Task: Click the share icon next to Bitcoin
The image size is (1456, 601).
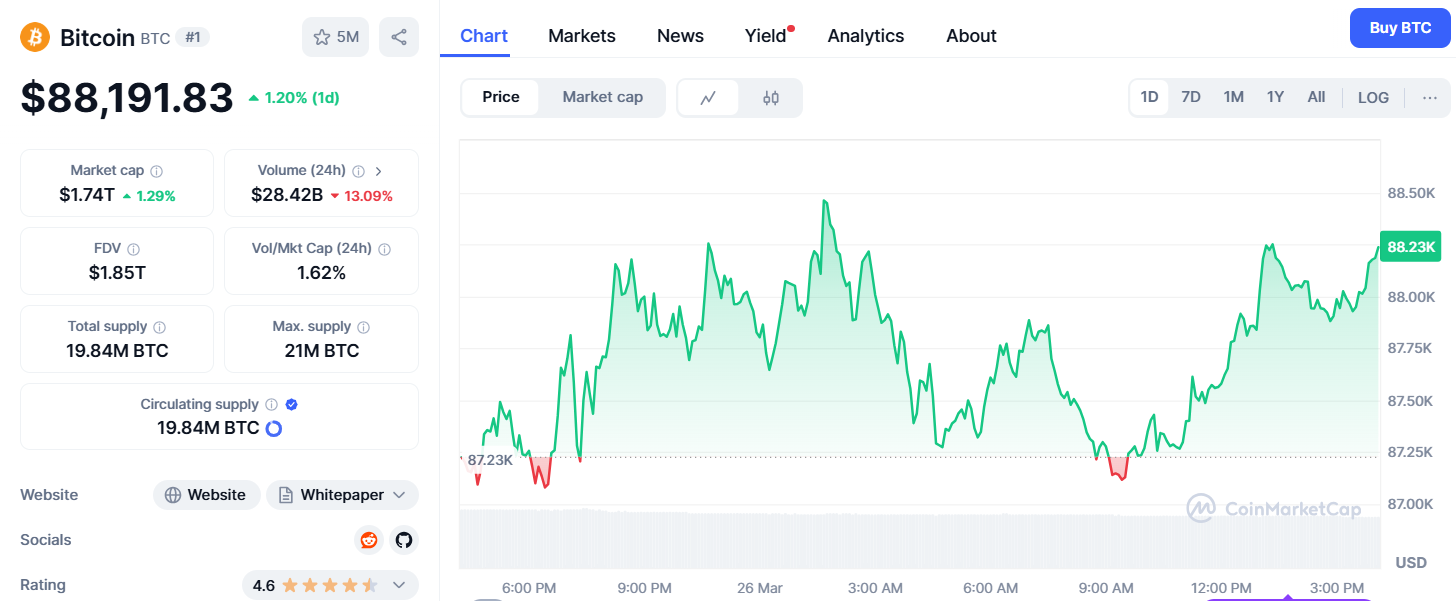Action: click(399, 37)
